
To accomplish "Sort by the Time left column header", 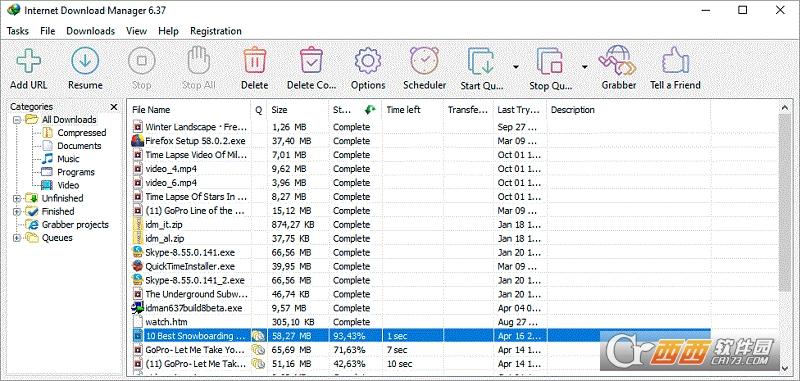I will tap(412, 110).
